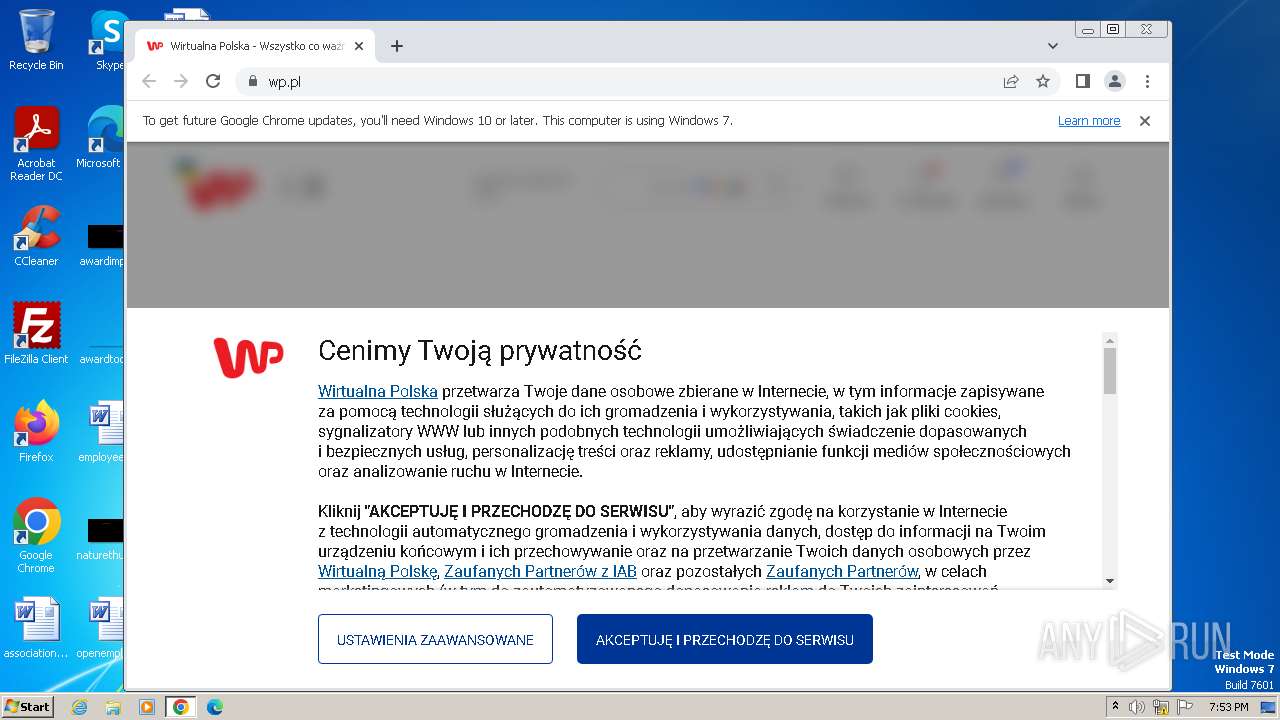
Task: Go back in Chrome
Action: coord(149,82)
